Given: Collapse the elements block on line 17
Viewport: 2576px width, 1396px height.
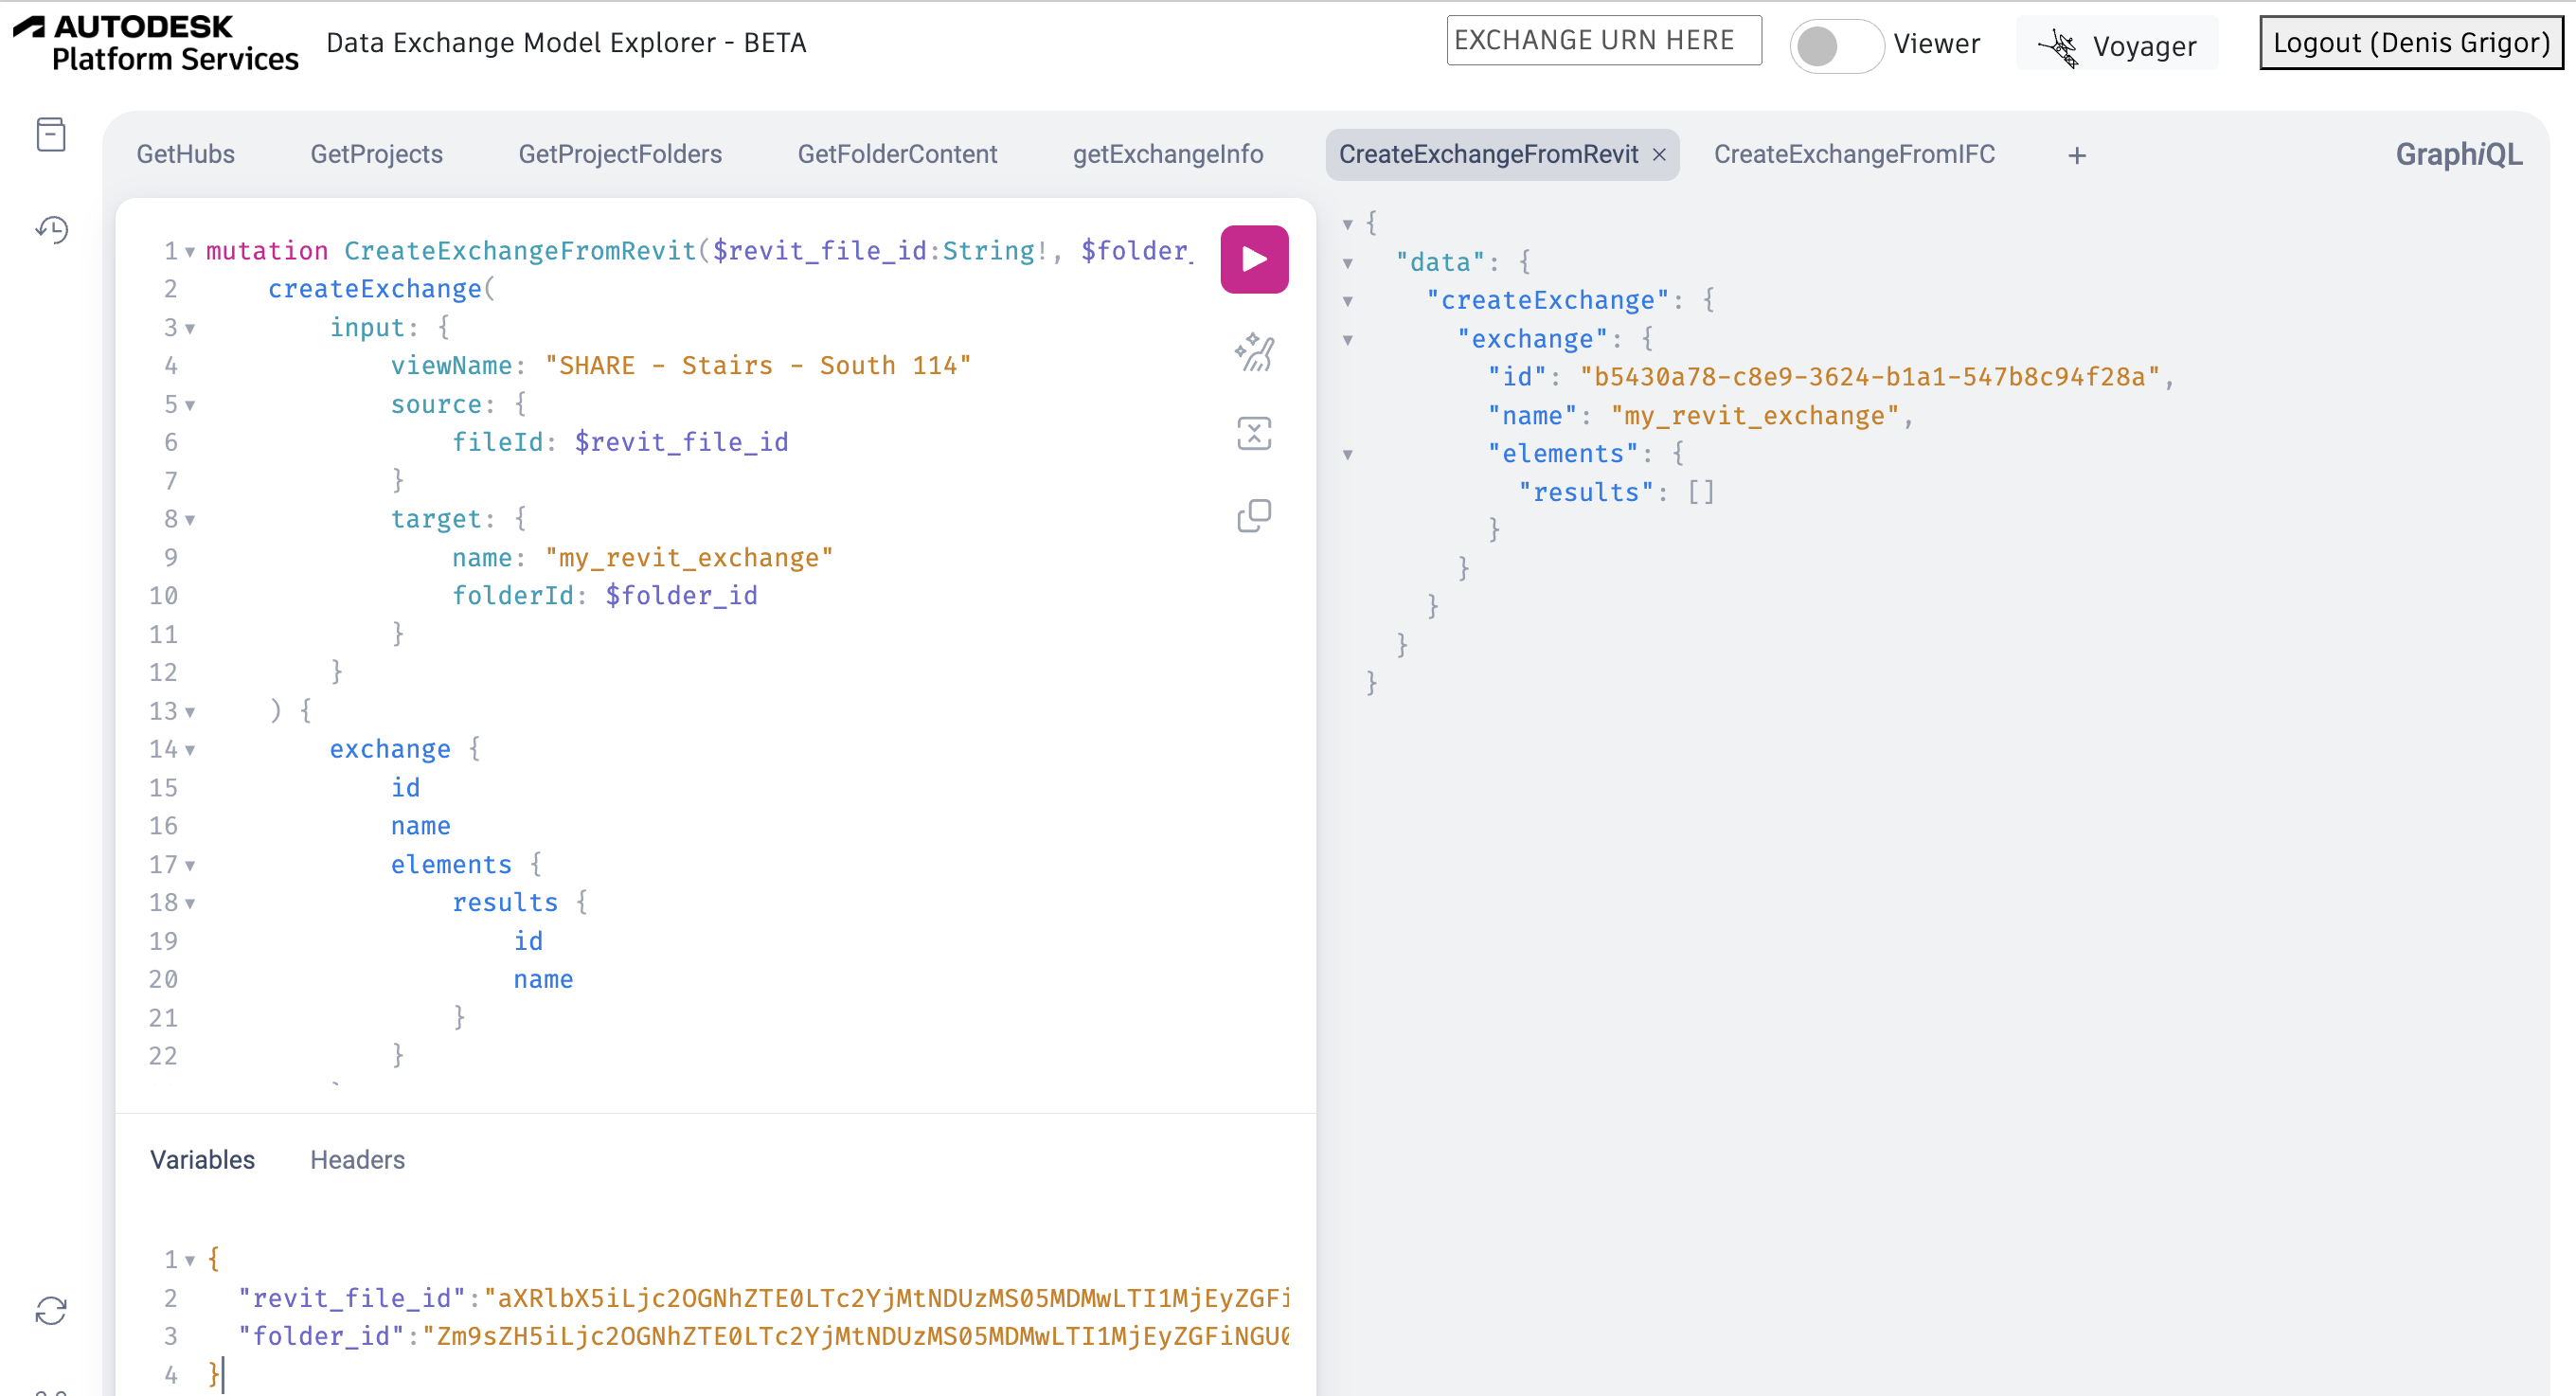Looking at the screenshot, I should 190,865.
